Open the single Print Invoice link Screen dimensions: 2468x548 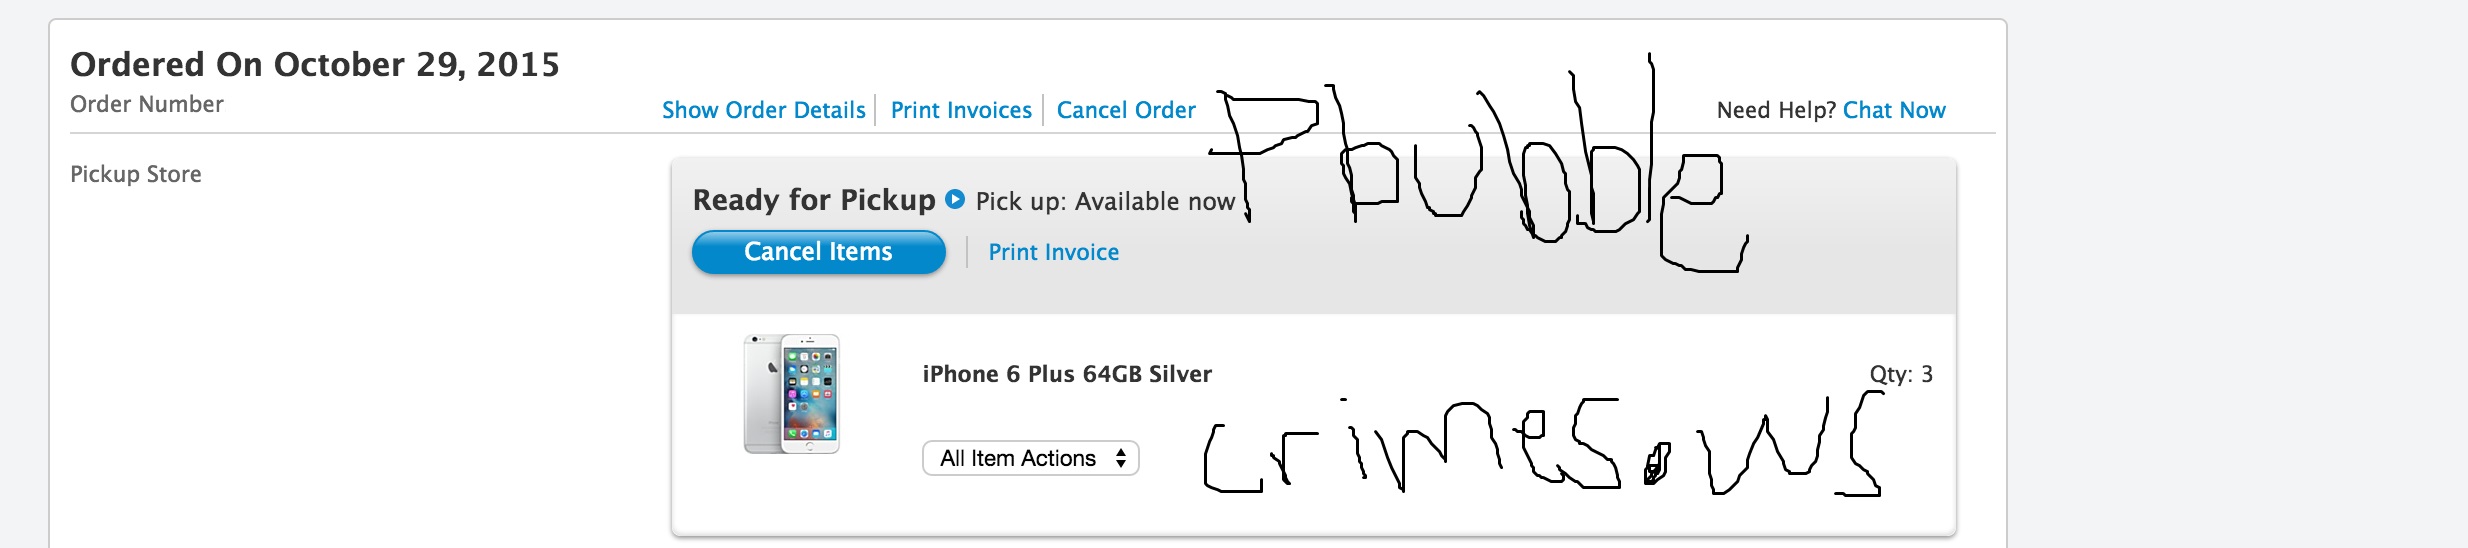pyautogui.click(x=1054, y=252)
